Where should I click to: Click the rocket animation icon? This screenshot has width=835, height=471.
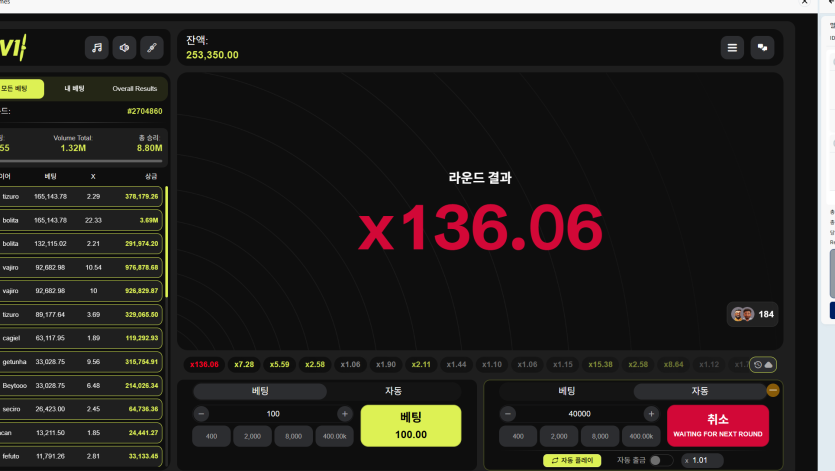pos(152,48)
